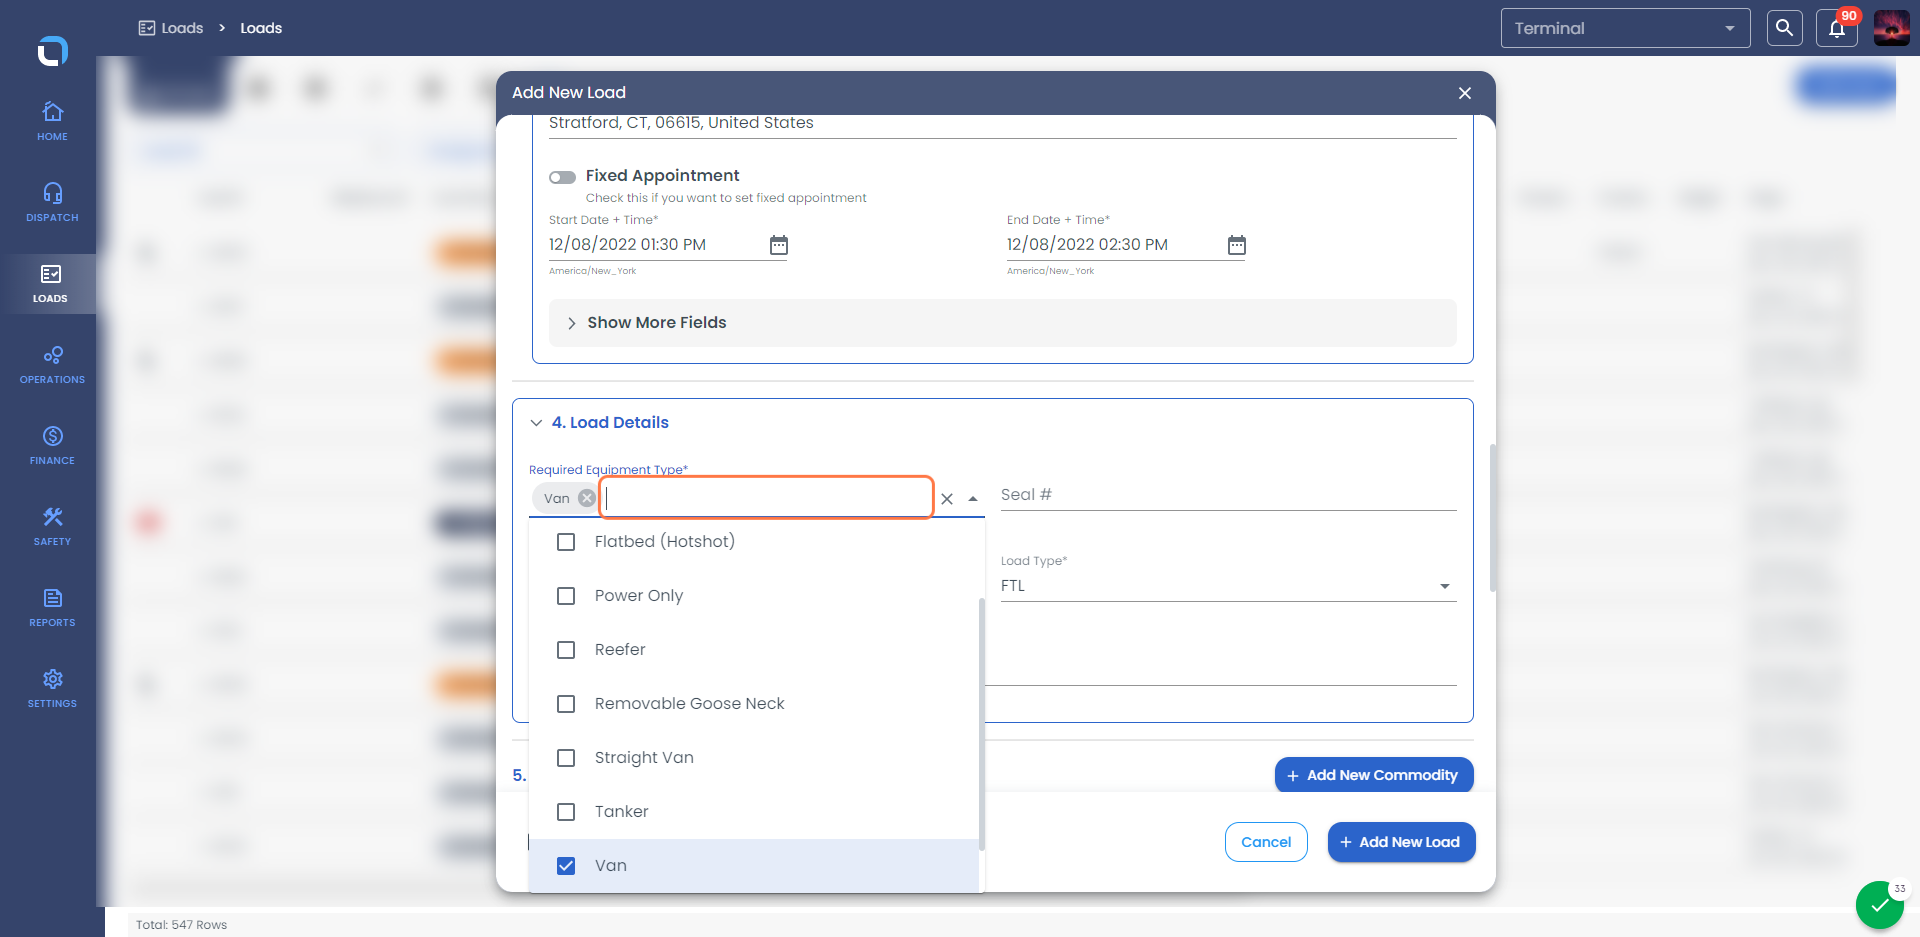Open Dispatch section in sidebar
The image size is (1920, 937).
click(52, 202)
